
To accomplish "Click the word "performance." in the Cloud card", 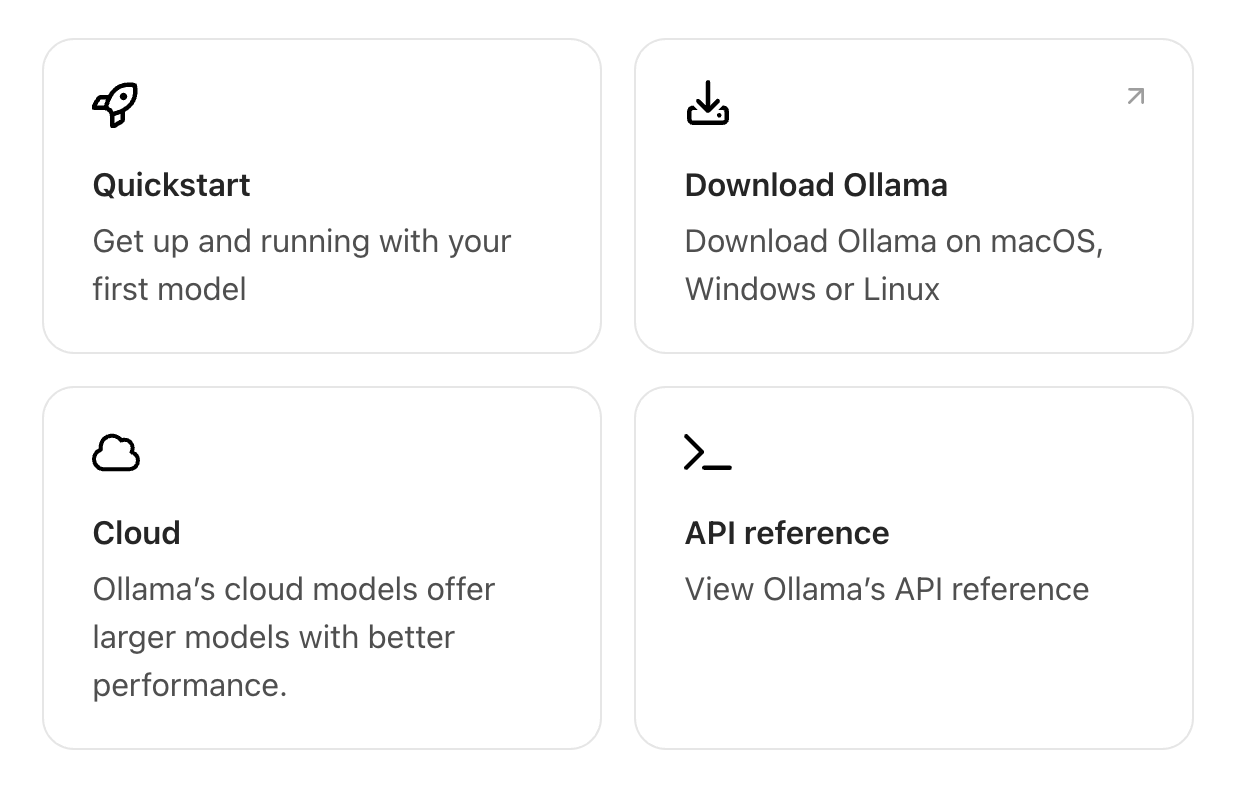I will (x=190, y=686).
